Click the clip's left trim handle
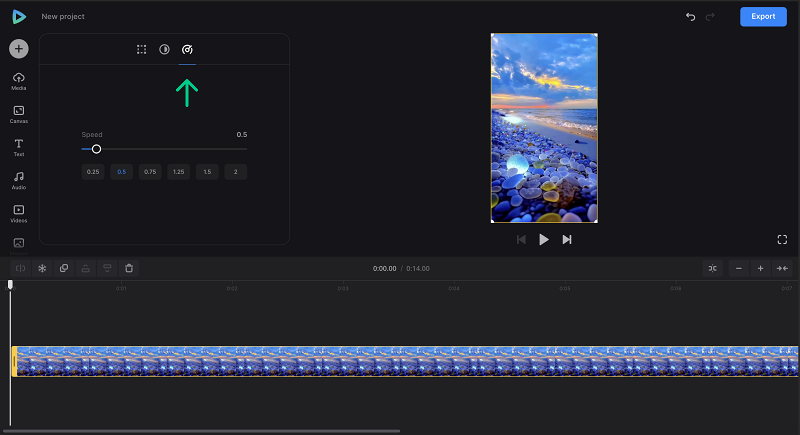 click(14, 362)
